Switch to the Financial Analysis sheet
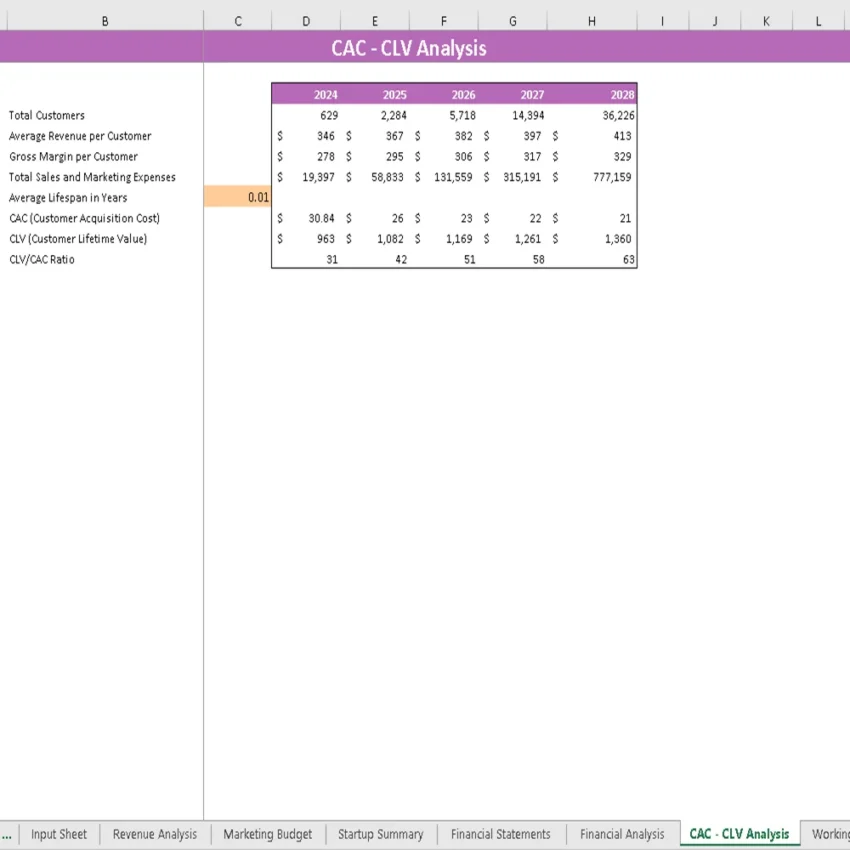The image size is (850, 850). click(x=621, y=833)
